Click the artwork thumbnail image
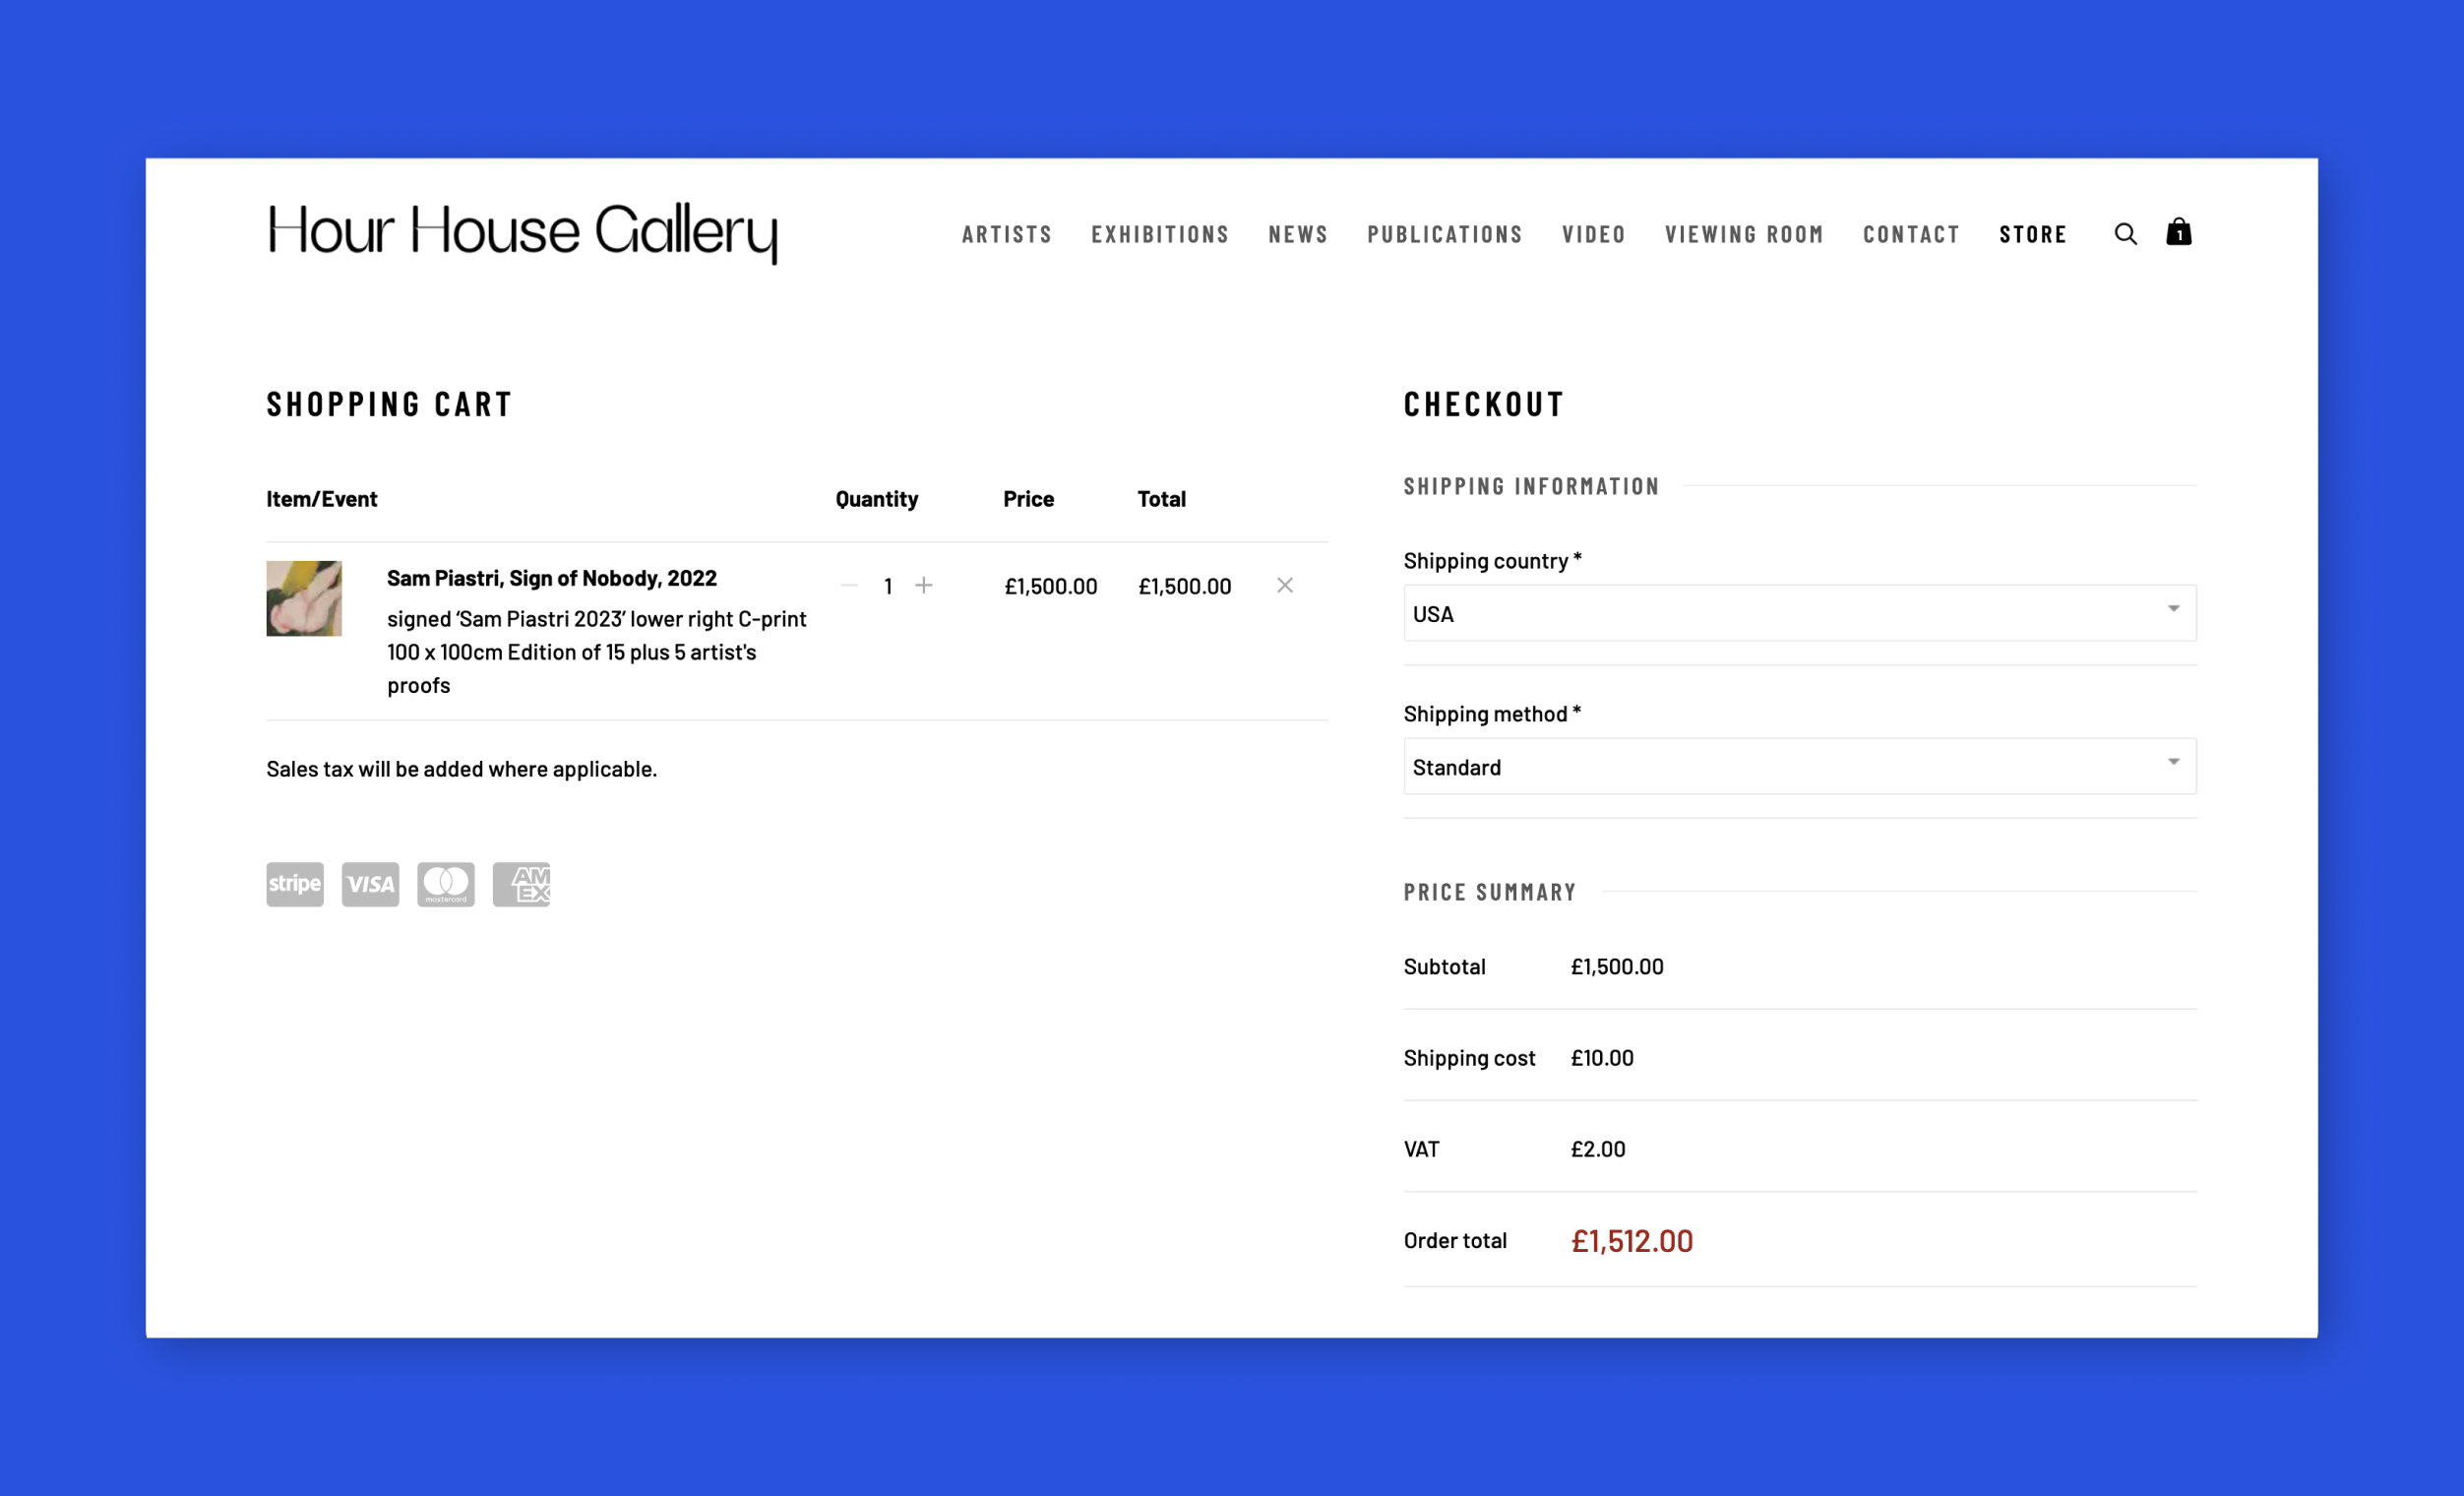 coord(304,598)
